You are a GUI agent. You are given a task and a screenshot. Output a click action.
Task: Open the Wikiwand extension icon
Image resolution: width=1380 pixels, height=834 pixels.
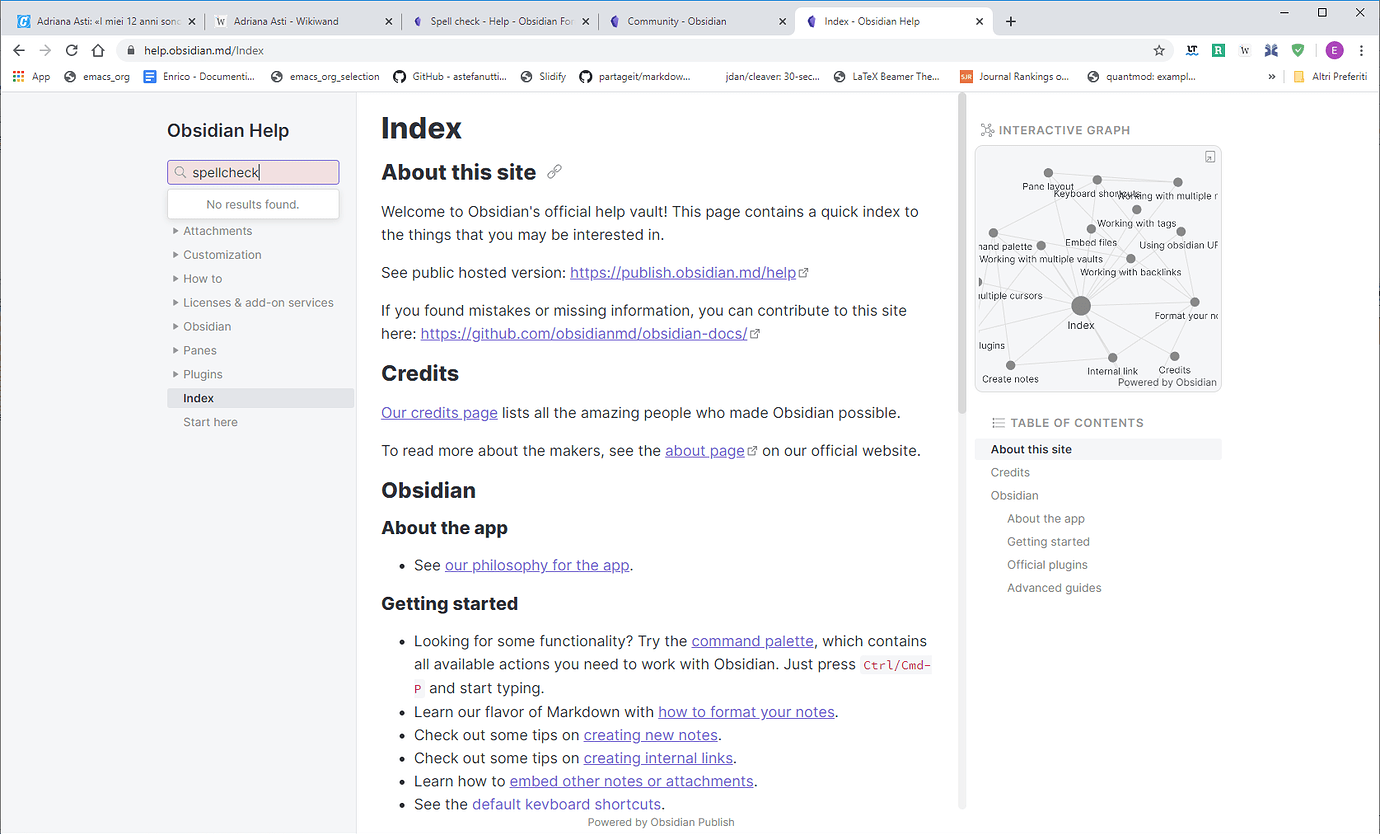point(1245,50)
